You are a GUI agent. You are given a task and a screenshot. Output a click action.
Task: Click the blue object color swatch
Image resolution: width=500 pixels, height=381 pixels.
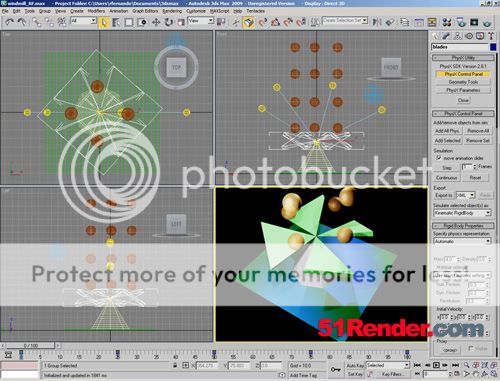click(493, 47)
